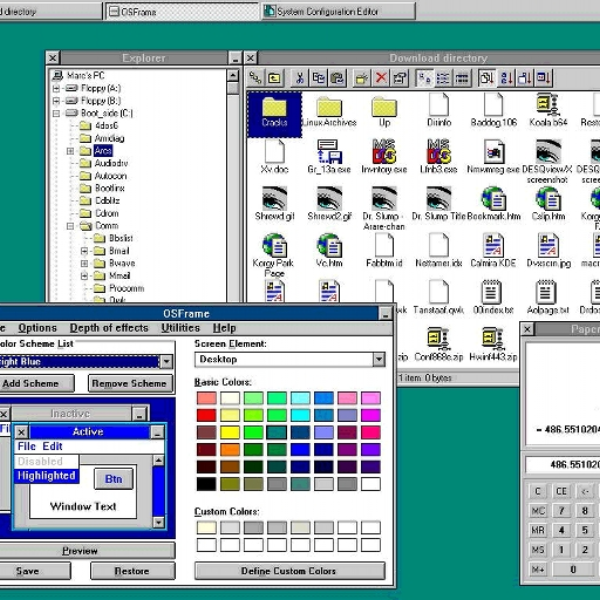
Task: Collapse the Boot_side (C:) tree node
Action: point(56,113)
